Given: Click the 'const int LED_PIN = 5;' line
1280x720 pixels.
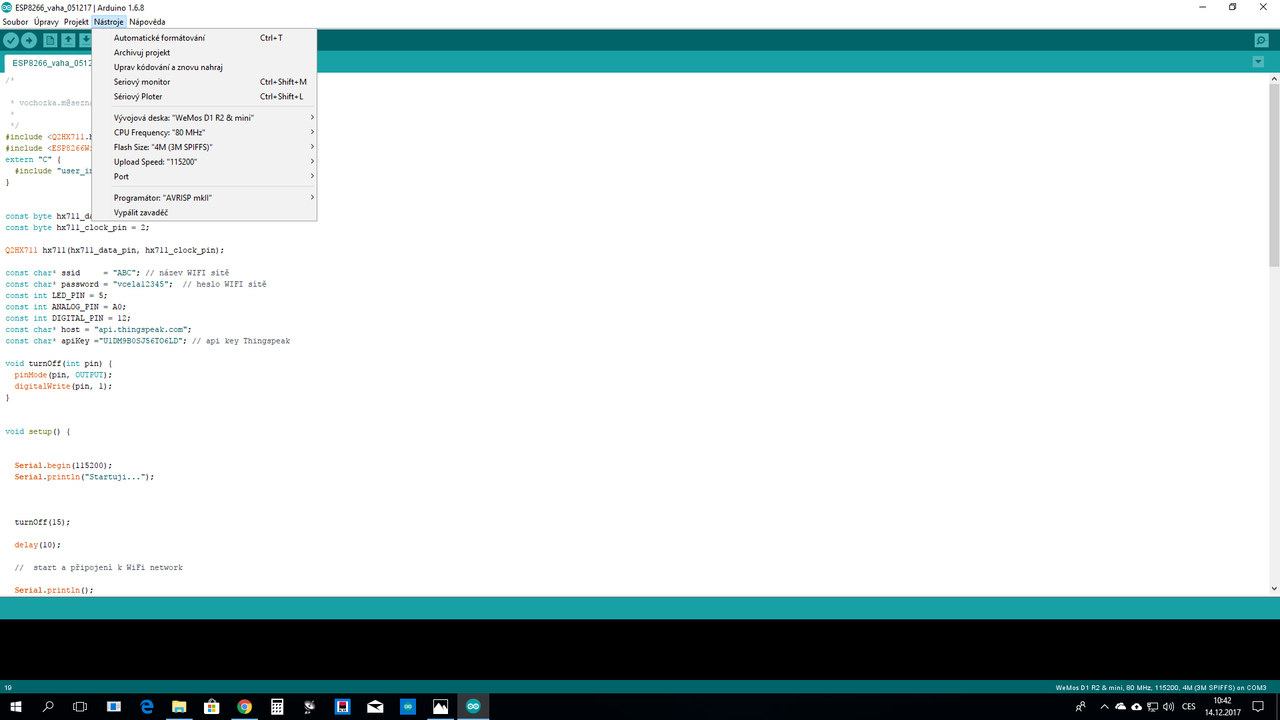Looking at the screenshot, I should coord(56,295).
